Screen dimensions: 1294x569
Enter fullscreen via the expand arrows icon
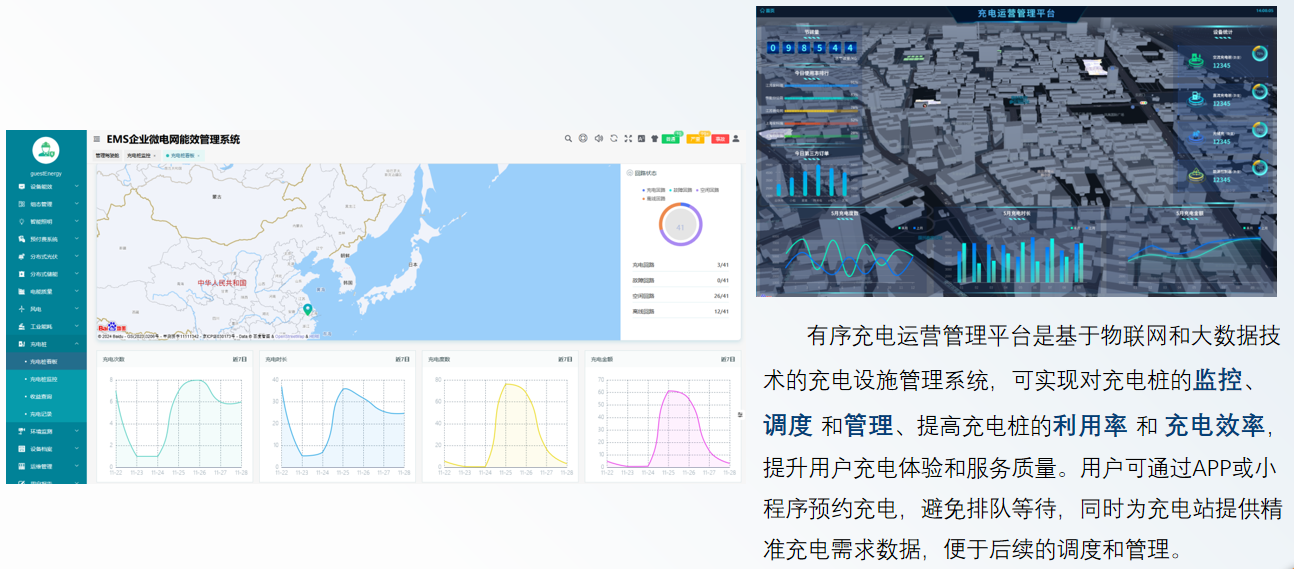(x=628, y=138)
